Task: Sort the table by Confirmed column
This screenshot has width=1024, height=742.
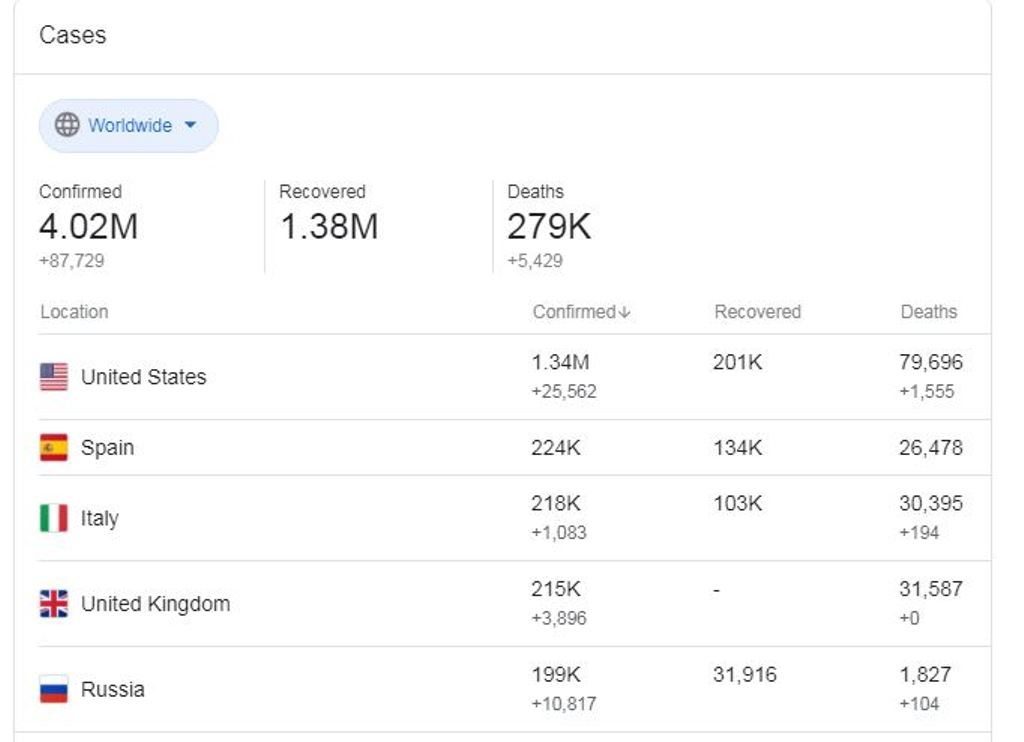Action: pos(581,312)
